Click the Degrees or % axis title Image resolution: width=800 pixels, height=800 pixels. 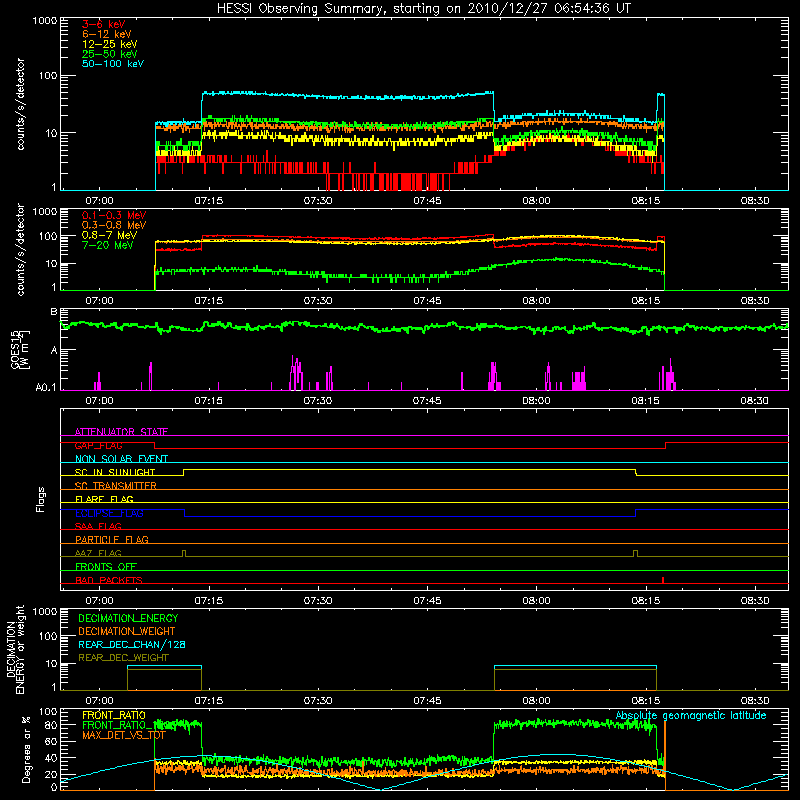(x=26, y=749)
